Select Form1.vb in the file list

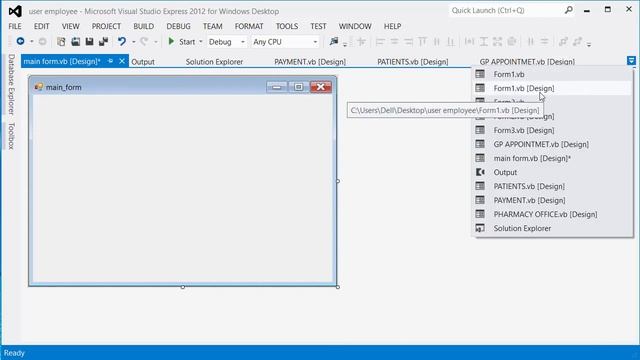tap(552, 74)
